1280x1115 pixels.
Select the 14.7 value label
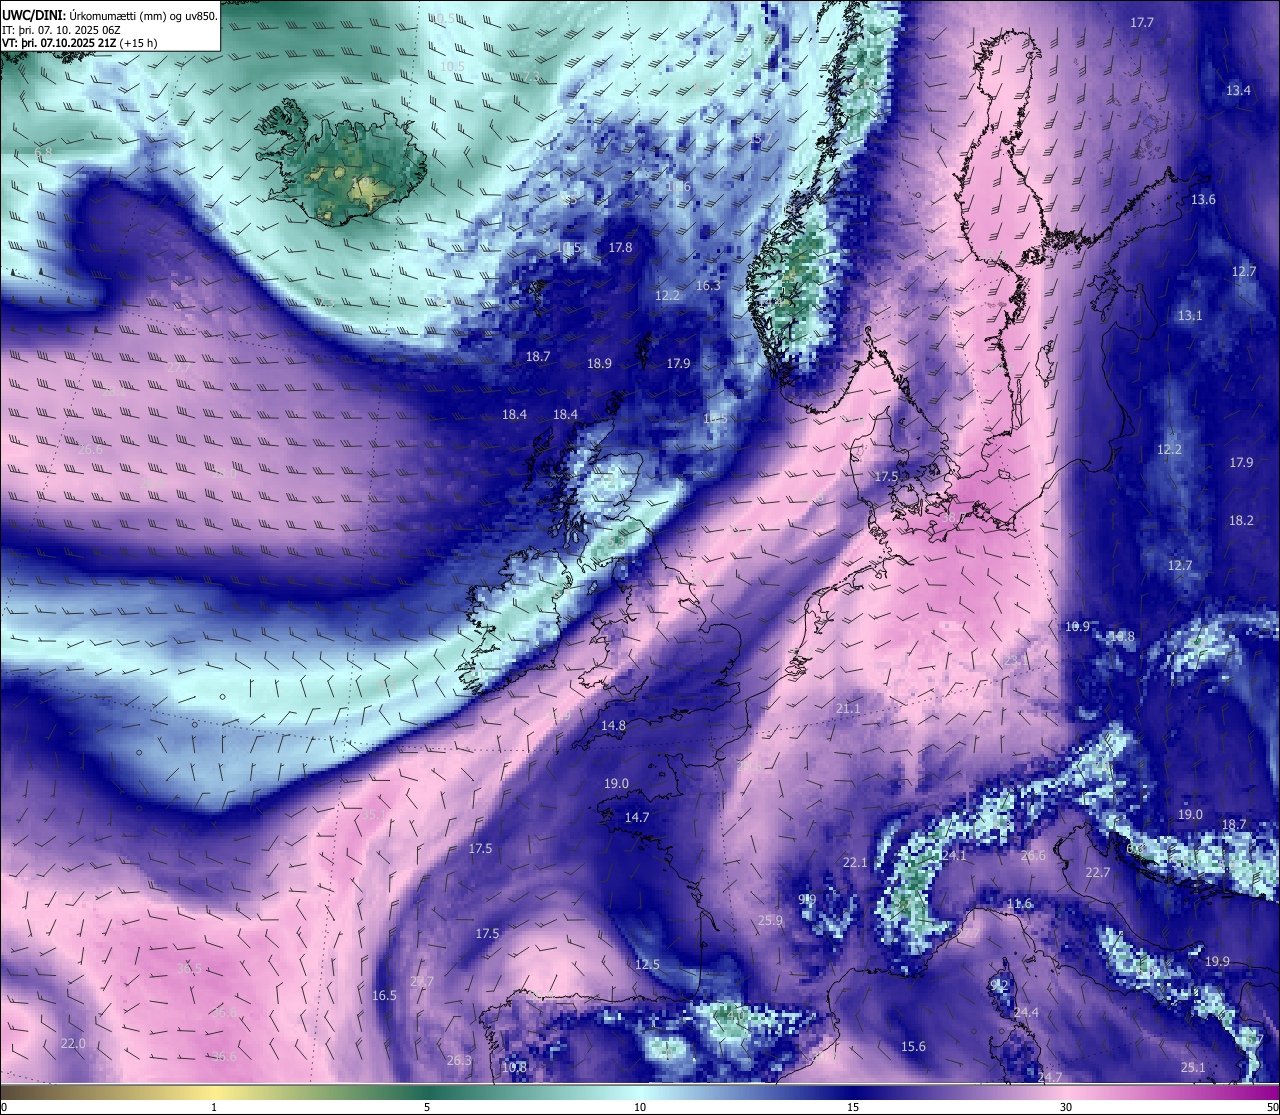(x=637, y=817)
